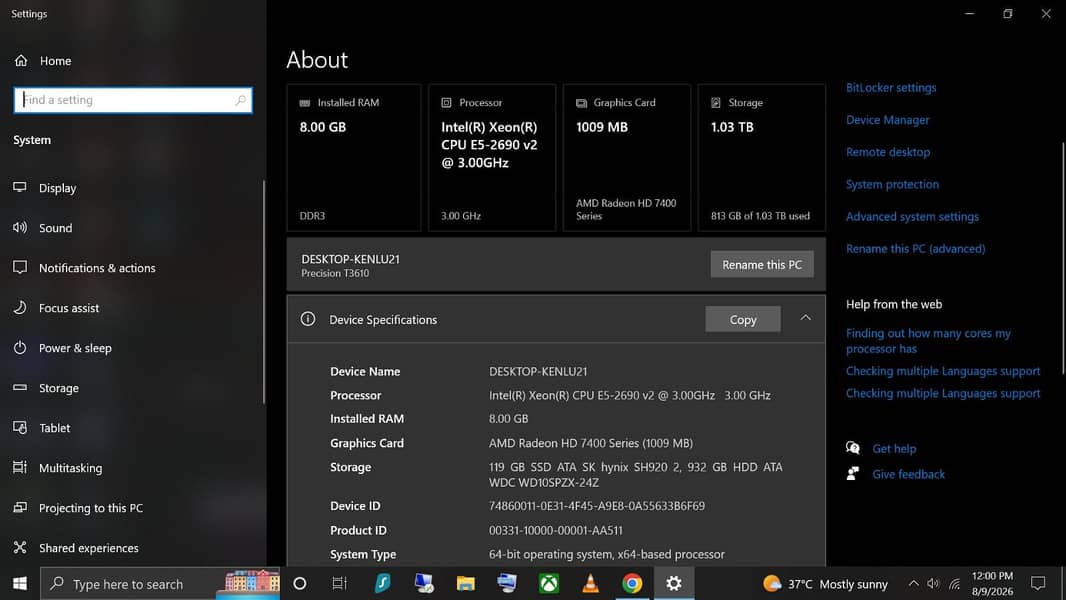The image size is (1066, 600).
Task: Click the 813 GB of 1.03 TB used text
Action: (760, 216)
